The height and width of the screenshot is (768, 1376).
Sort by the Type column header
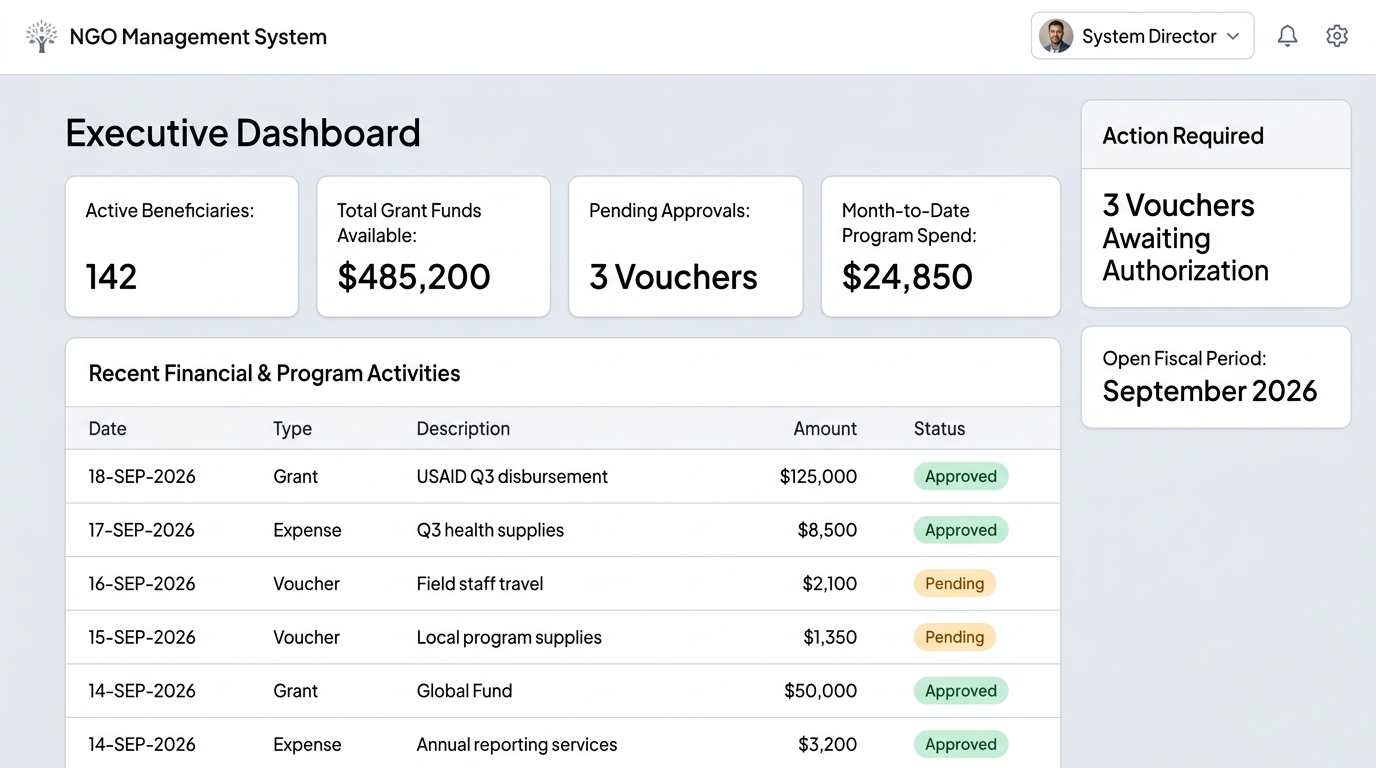[x=292, y=429]
